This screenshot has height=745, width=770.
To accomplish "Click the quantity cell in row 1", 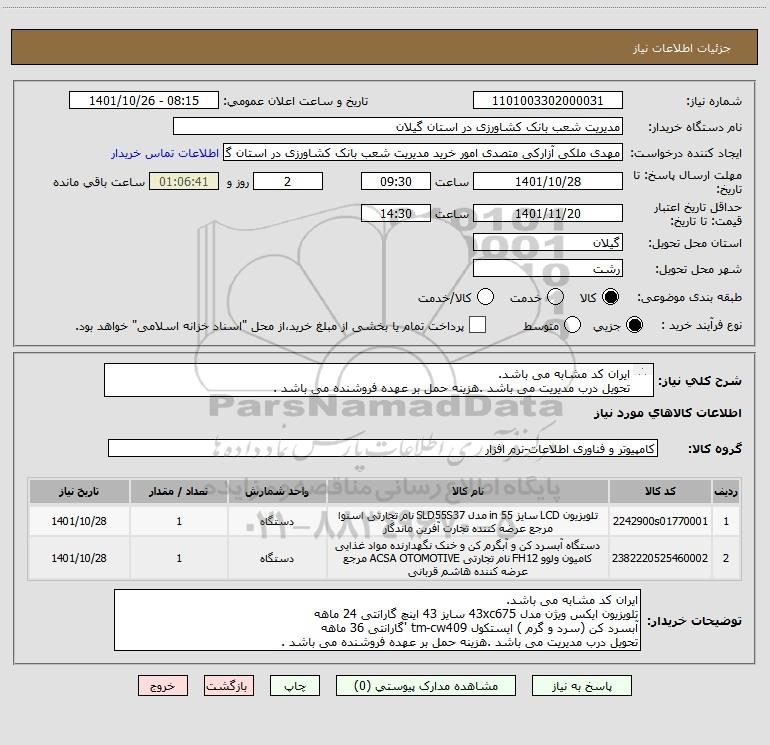I will (179, 521).
